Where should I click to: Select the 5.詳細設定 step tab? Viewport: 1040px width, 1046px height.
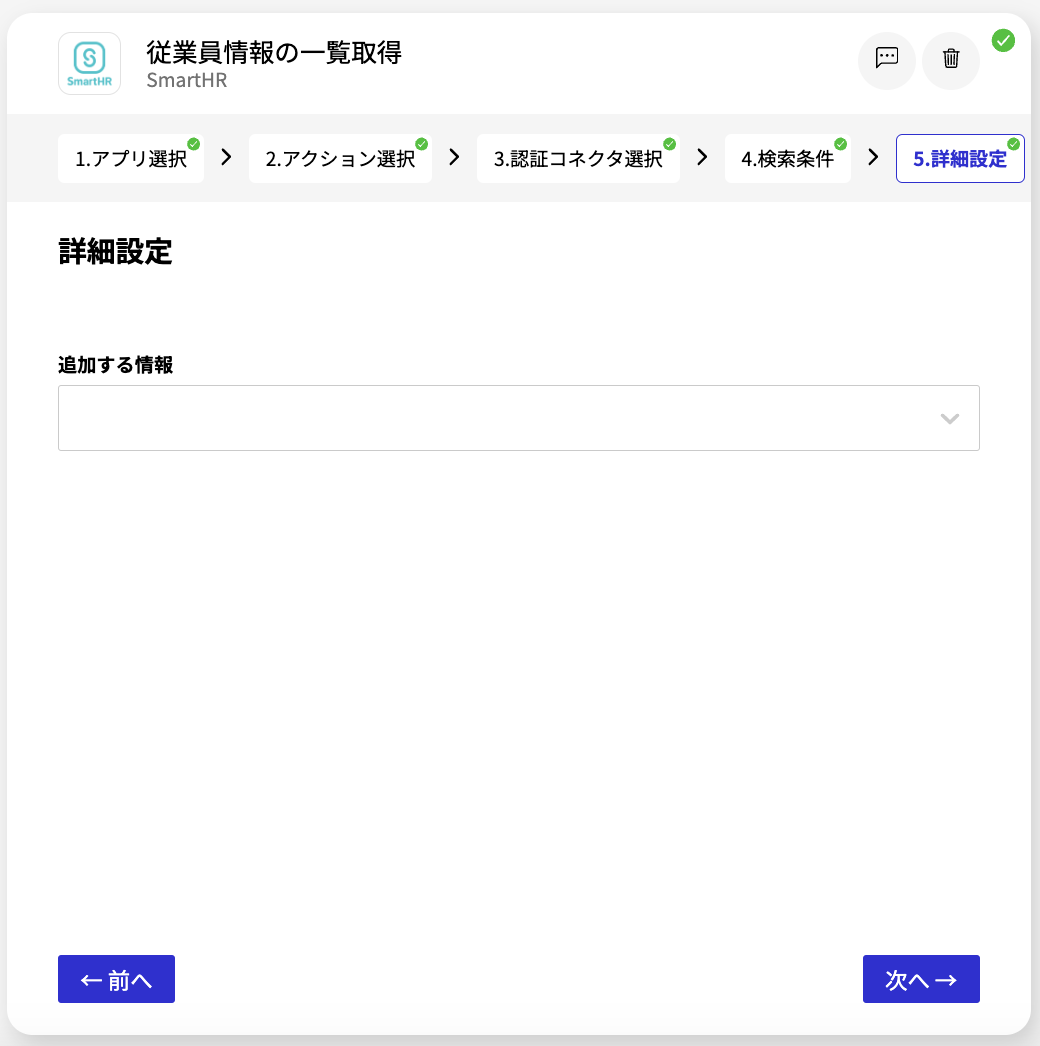point(960,159)
